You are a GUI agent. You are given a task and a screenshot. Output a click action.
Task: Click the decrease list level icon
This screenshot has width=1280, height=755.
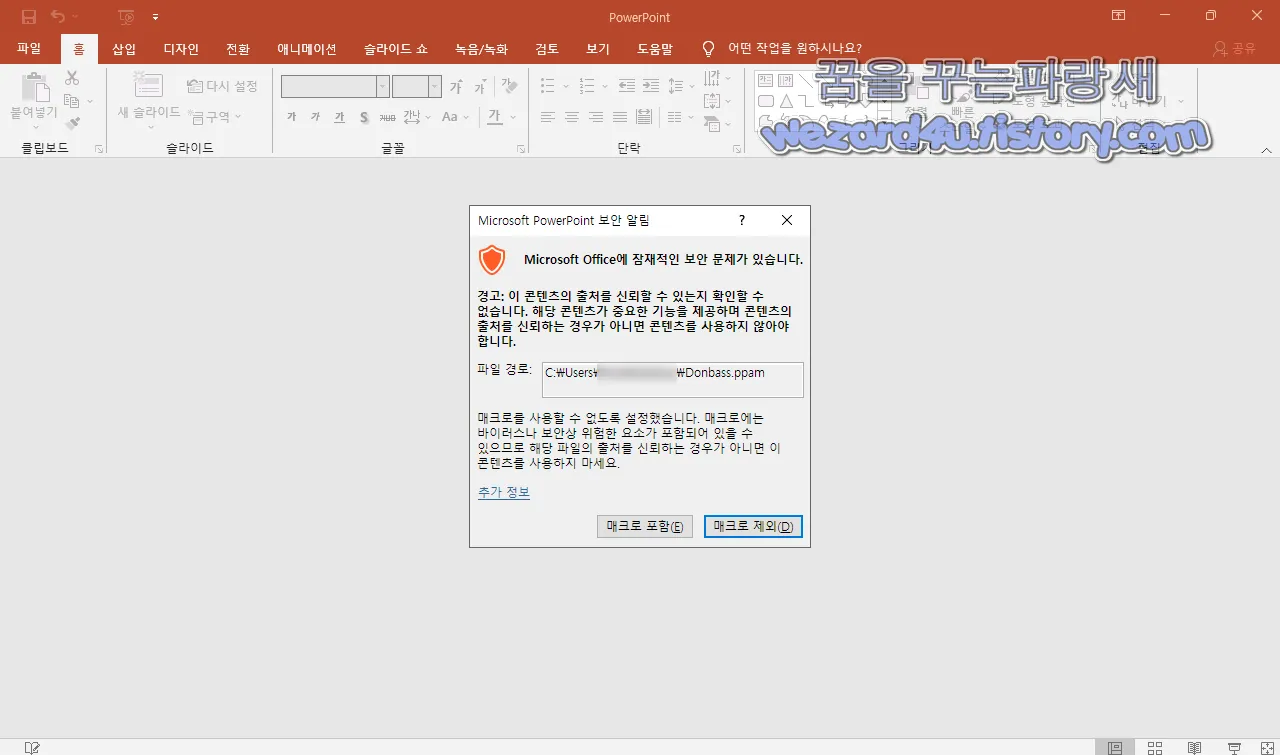[x=627, y=86]
